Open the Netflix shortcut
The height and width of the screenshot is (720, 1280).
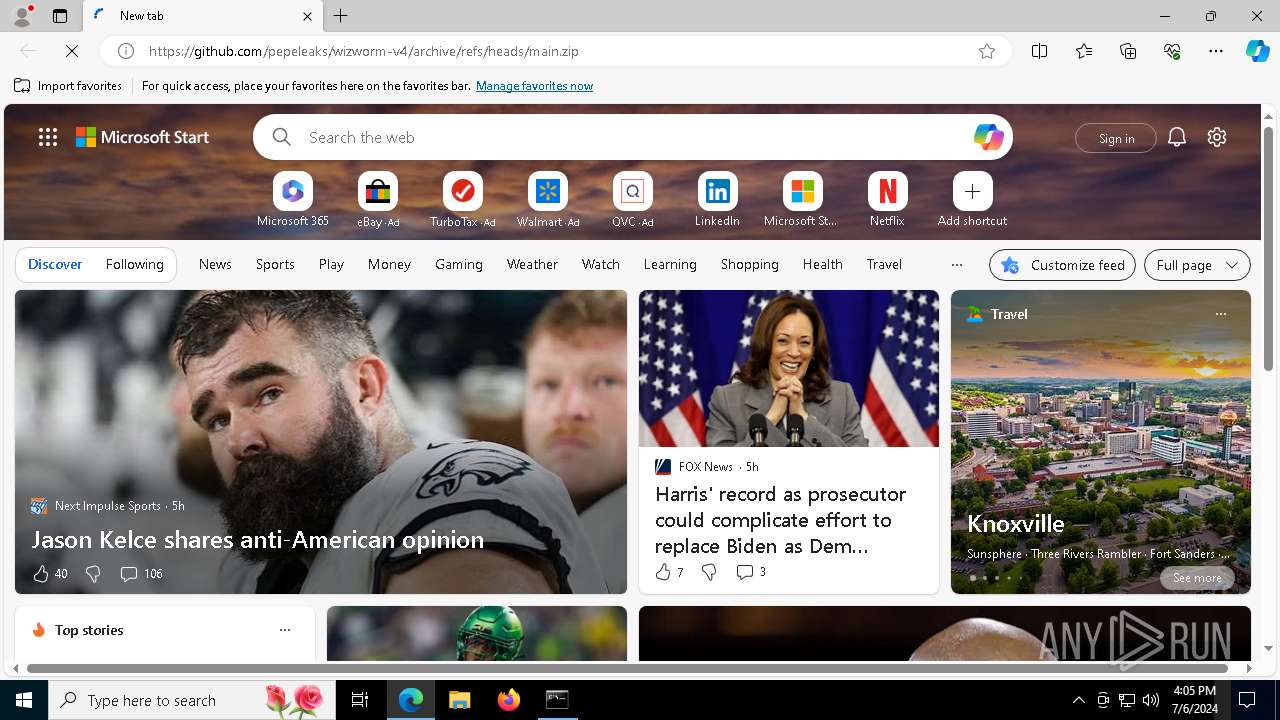887,200
